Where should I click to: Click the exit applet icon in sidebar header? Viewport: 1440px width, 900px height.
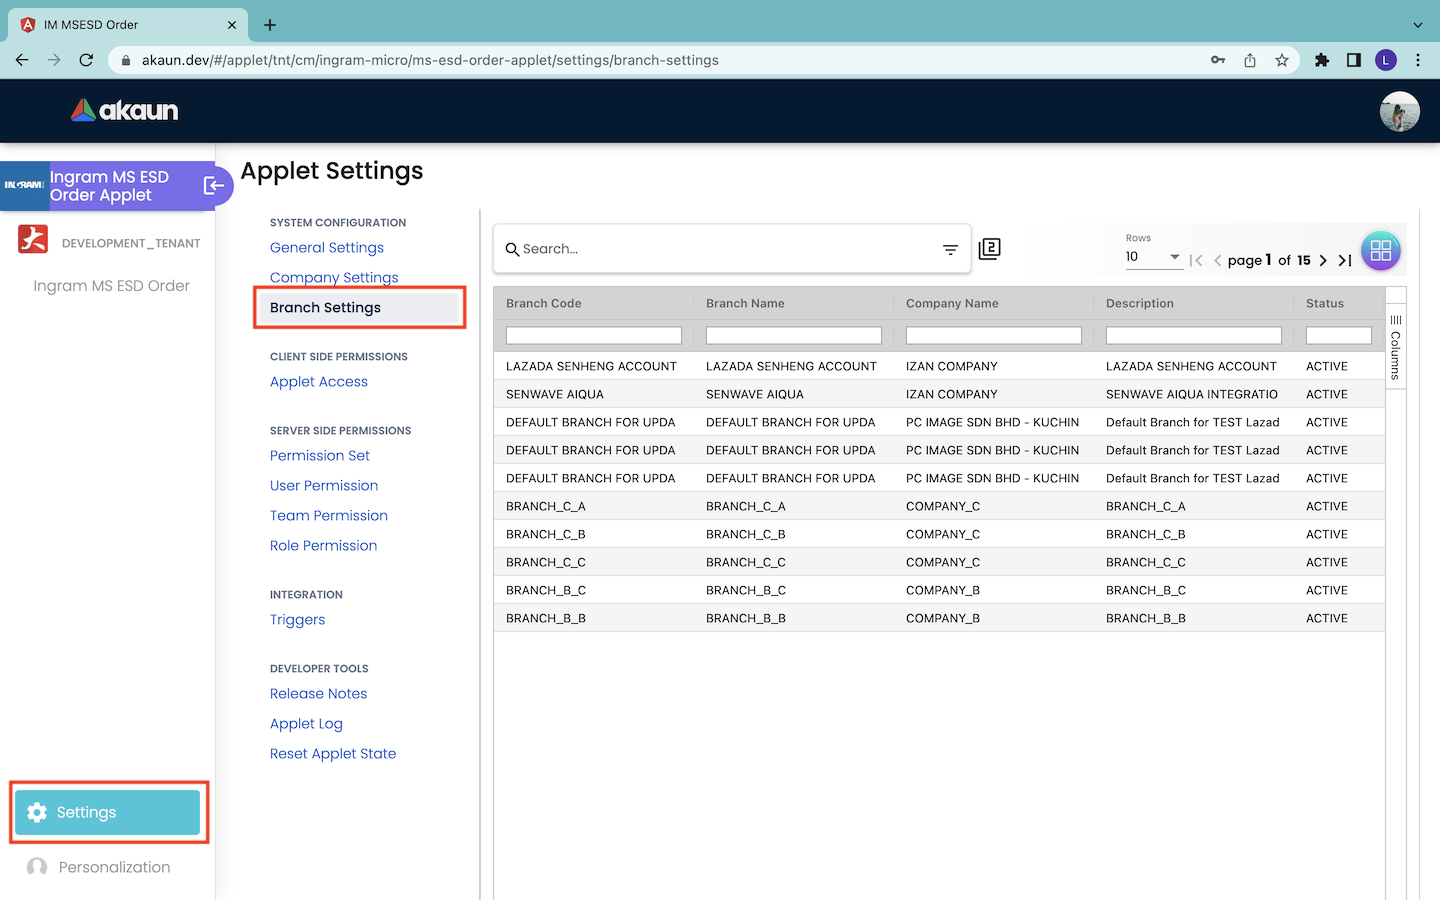click(213, 185)
